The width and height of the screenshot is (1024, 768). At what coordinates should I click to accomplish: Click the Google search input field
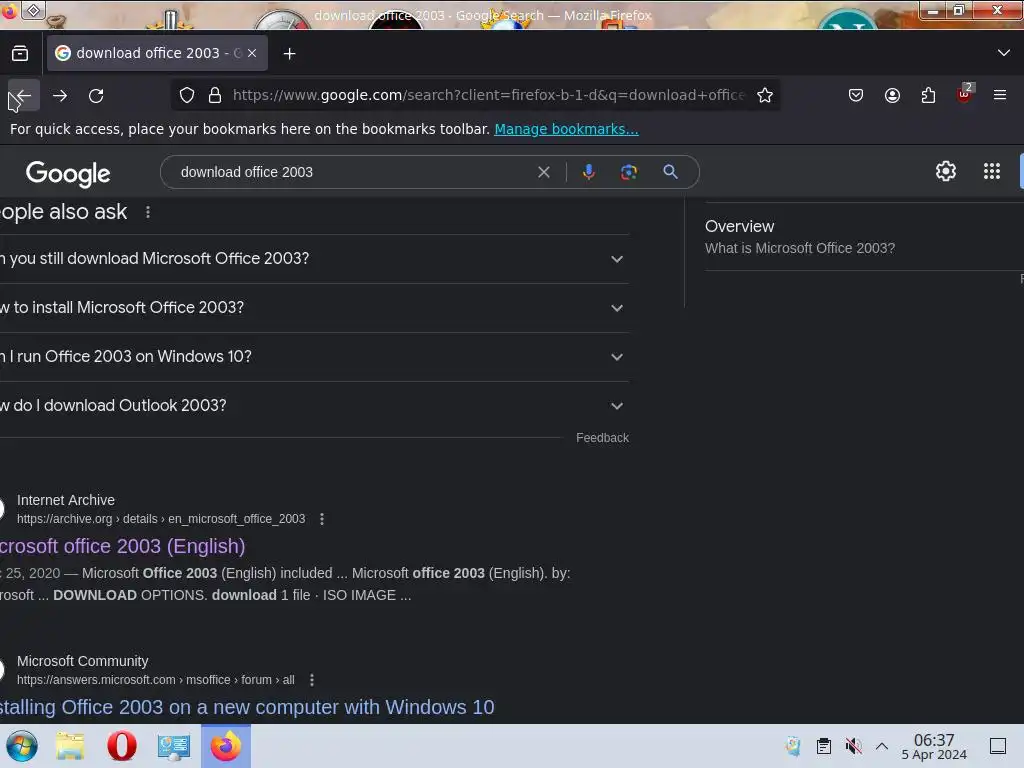click(x=353, y=172)
